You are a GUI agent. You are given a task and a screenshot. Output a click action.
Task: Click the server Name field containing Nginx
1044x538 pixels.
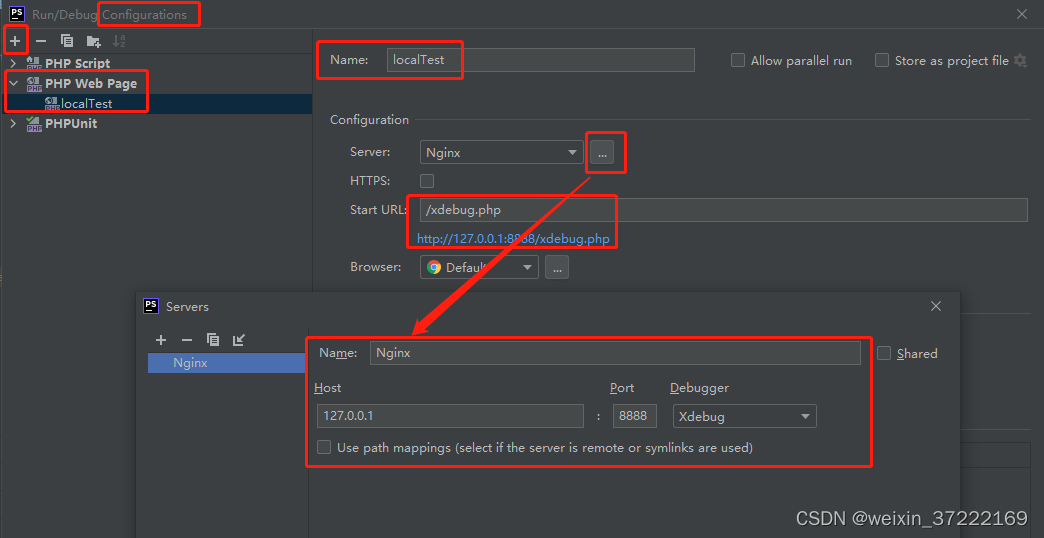coord(615,353)
